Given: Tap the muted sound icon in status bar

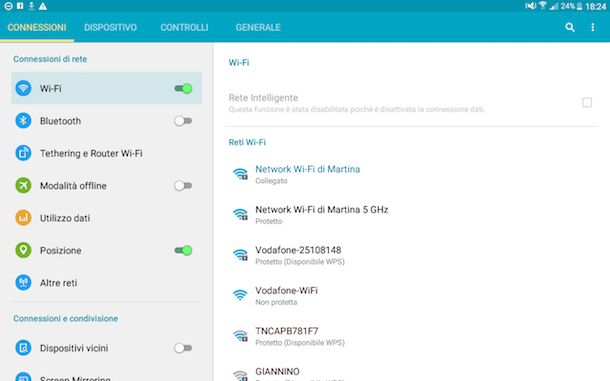Looking at the screenshot, I should tap(530, 6).
